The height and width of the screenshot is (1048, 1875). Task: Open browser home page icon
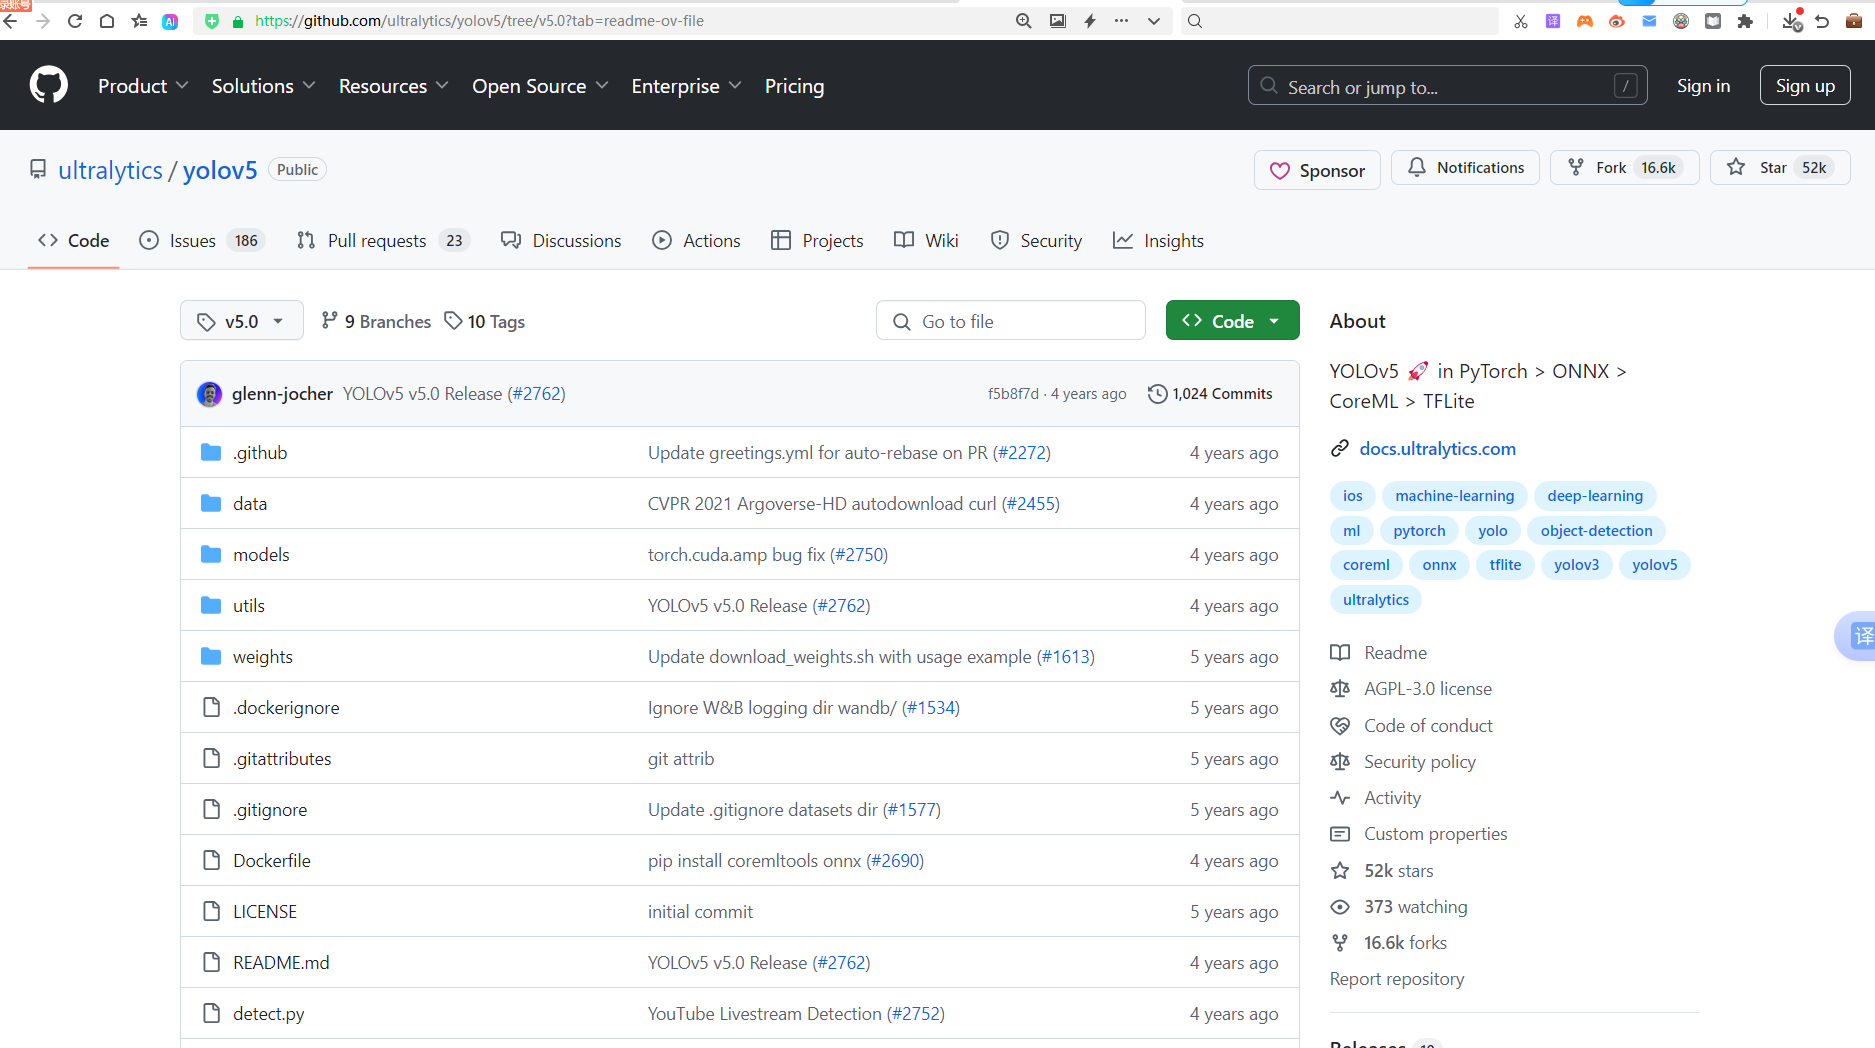click(x=107, y=21)
